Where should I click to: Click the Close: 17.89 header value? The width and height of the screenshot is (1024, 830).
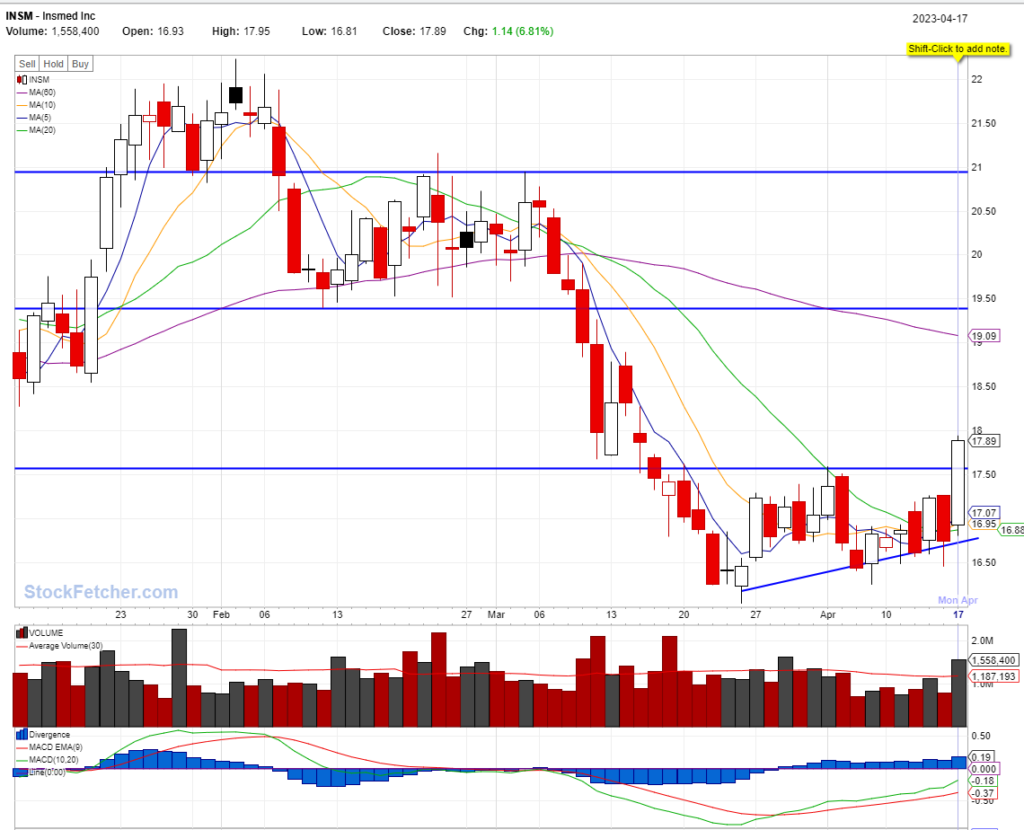tap(414, 31)
